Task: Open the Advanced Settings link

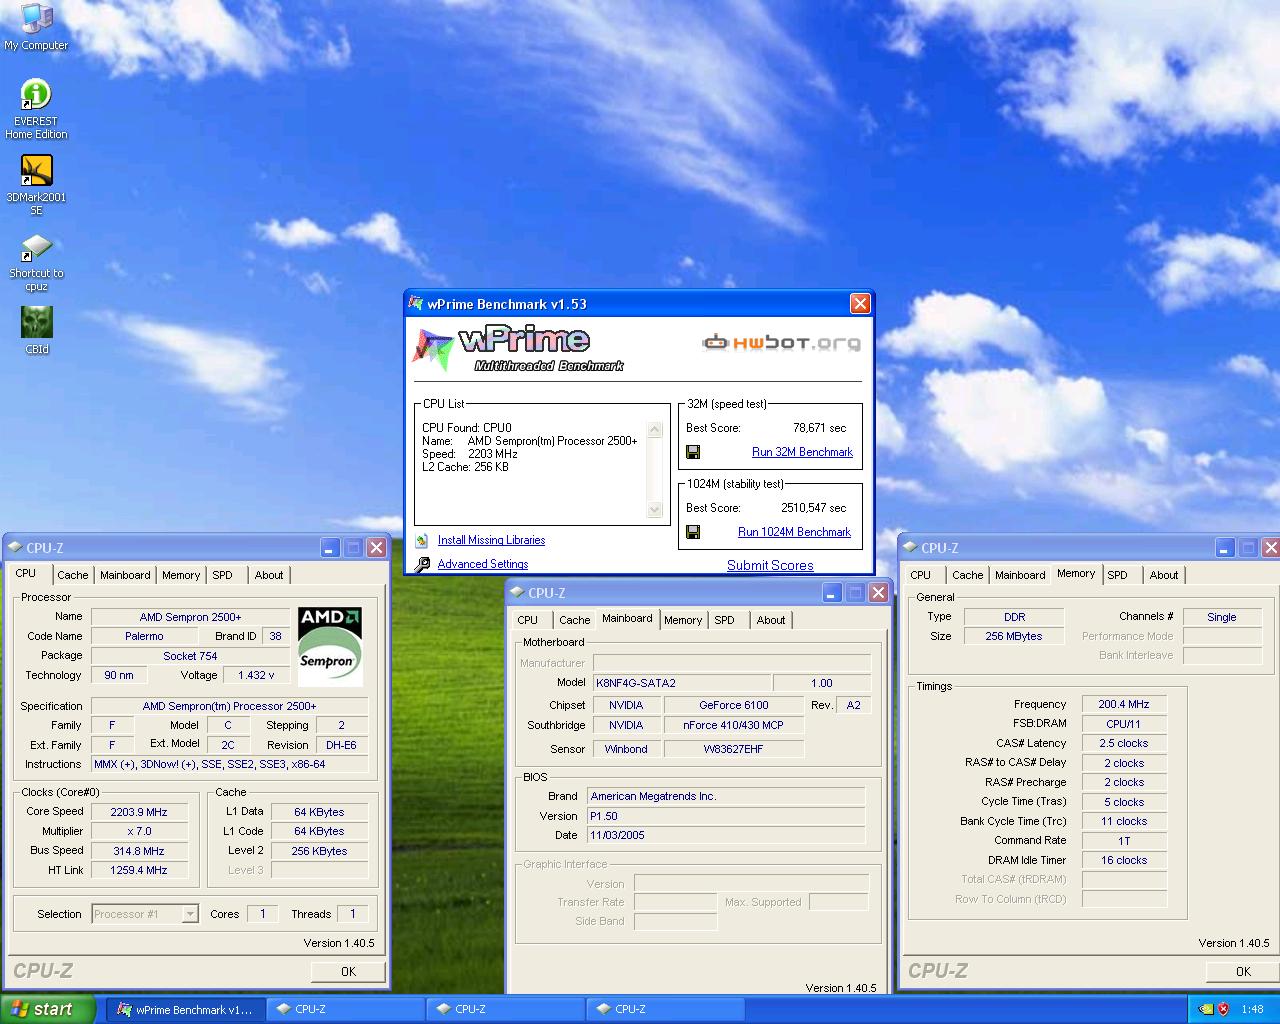Action: (x=483, y=564)
